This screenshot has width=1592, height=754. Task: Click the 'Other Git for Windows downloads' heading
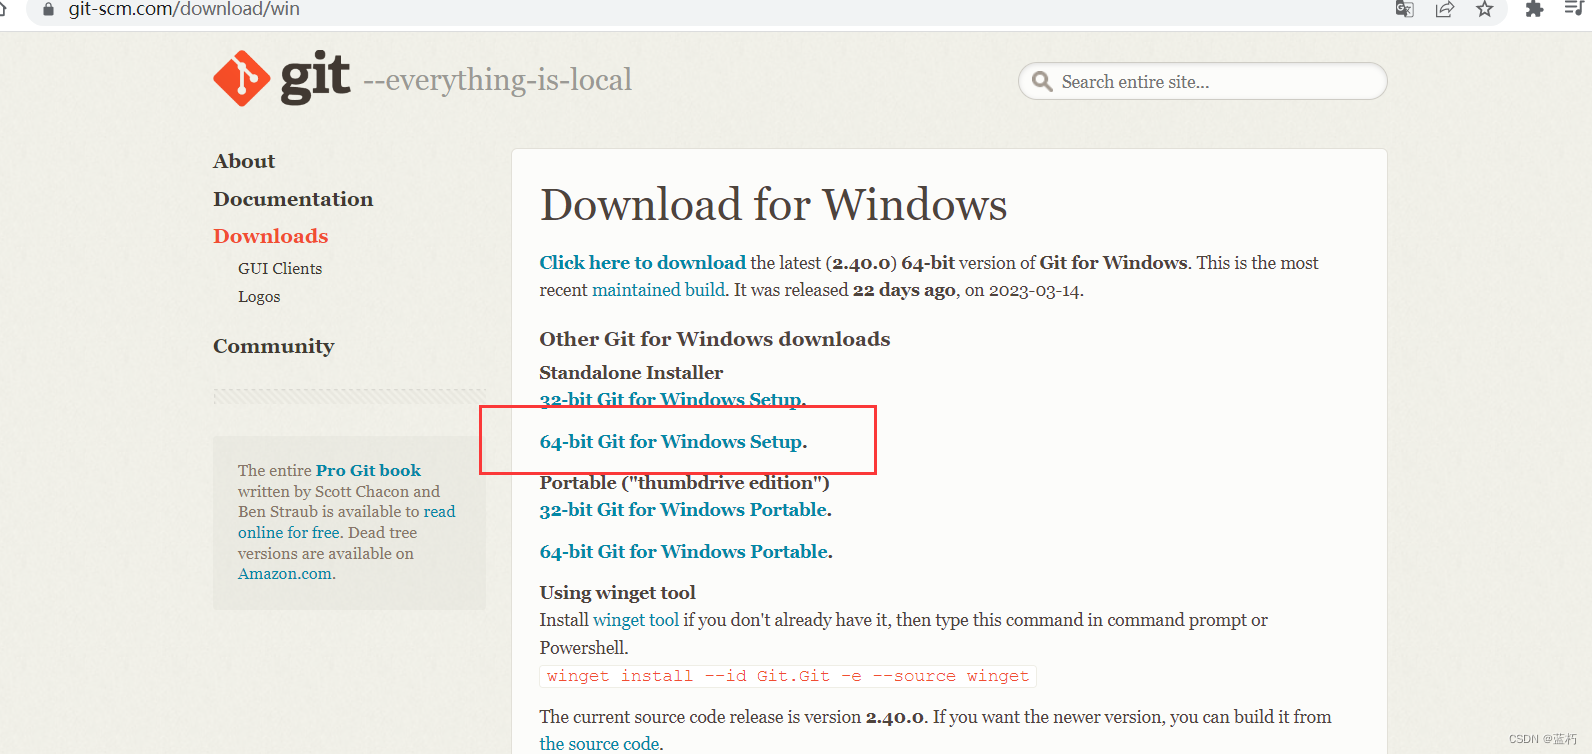tap(715, 339)
